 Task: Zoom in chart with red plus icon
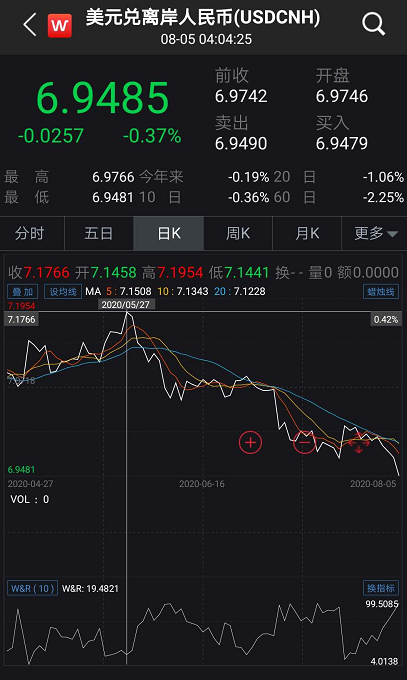pos(250,442)
